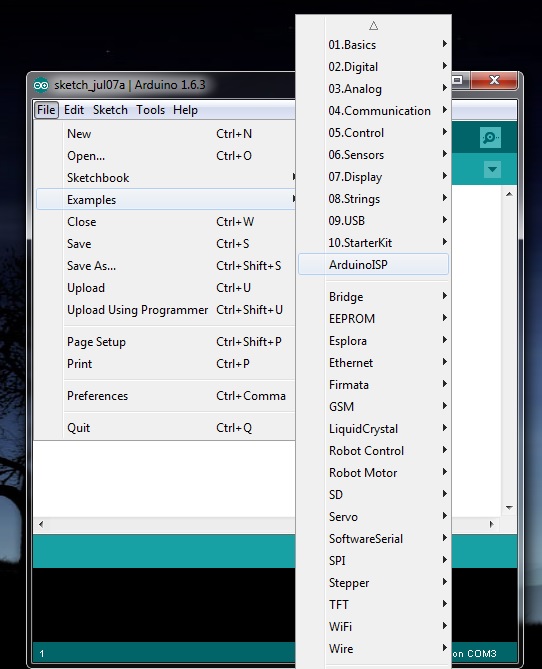Viewport: 542px width, 669px height.
Task: Expand Robot Motor examples
Action: 373,473
